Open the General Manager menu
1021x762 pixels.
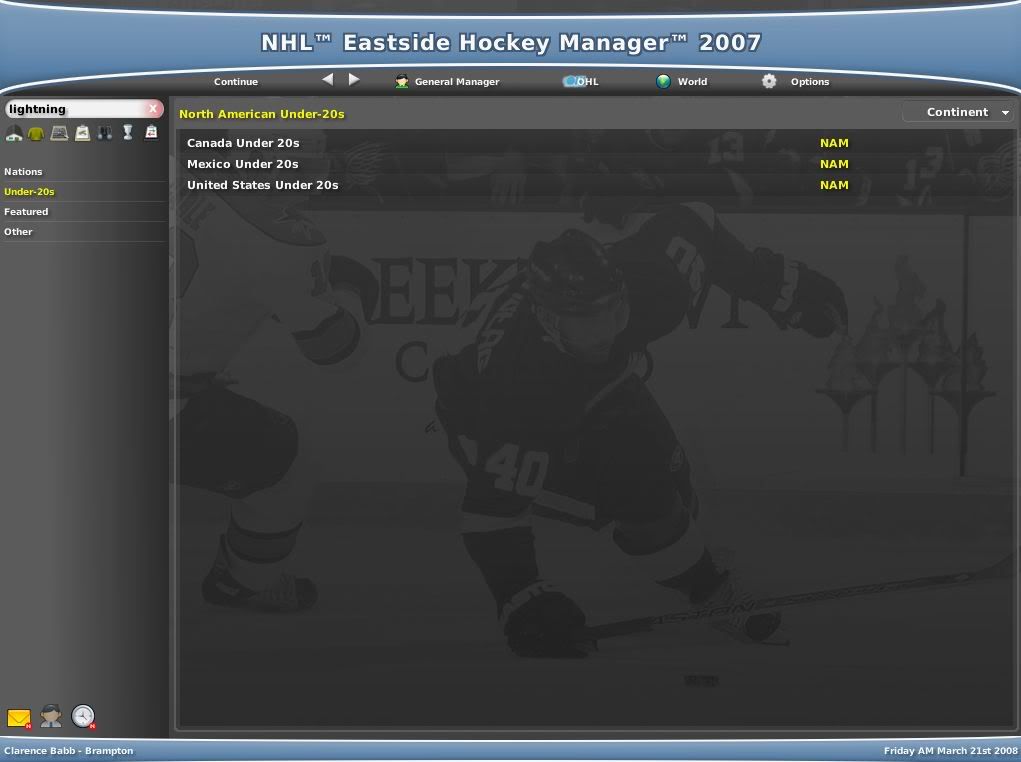tap(457, 81)
